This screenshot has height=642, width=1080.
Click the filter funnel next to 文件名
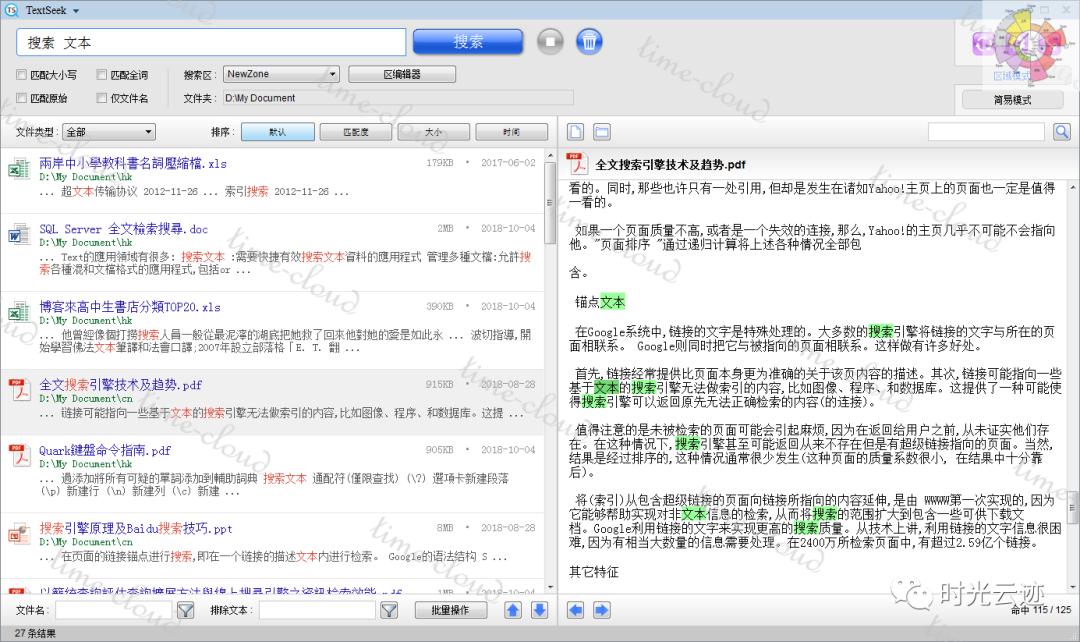pyautogui.click(x=185, y=609)
